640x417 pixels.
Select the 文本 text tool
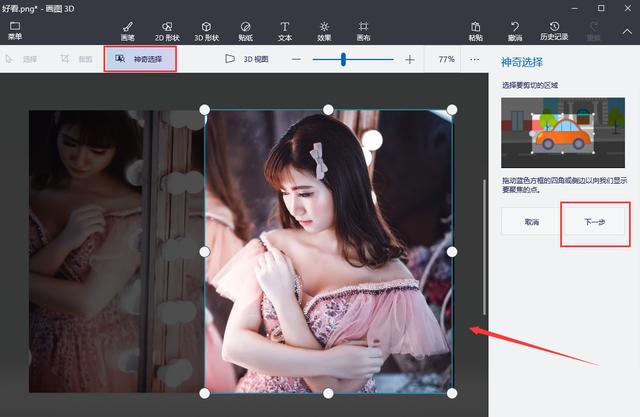point(285,30)
